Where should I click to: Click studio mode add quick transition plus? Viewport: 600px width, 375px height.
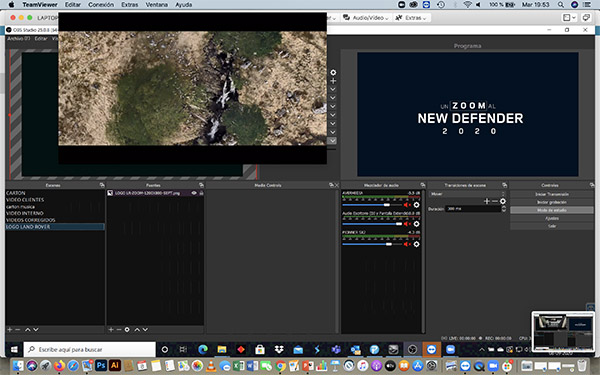pos(333,81)
